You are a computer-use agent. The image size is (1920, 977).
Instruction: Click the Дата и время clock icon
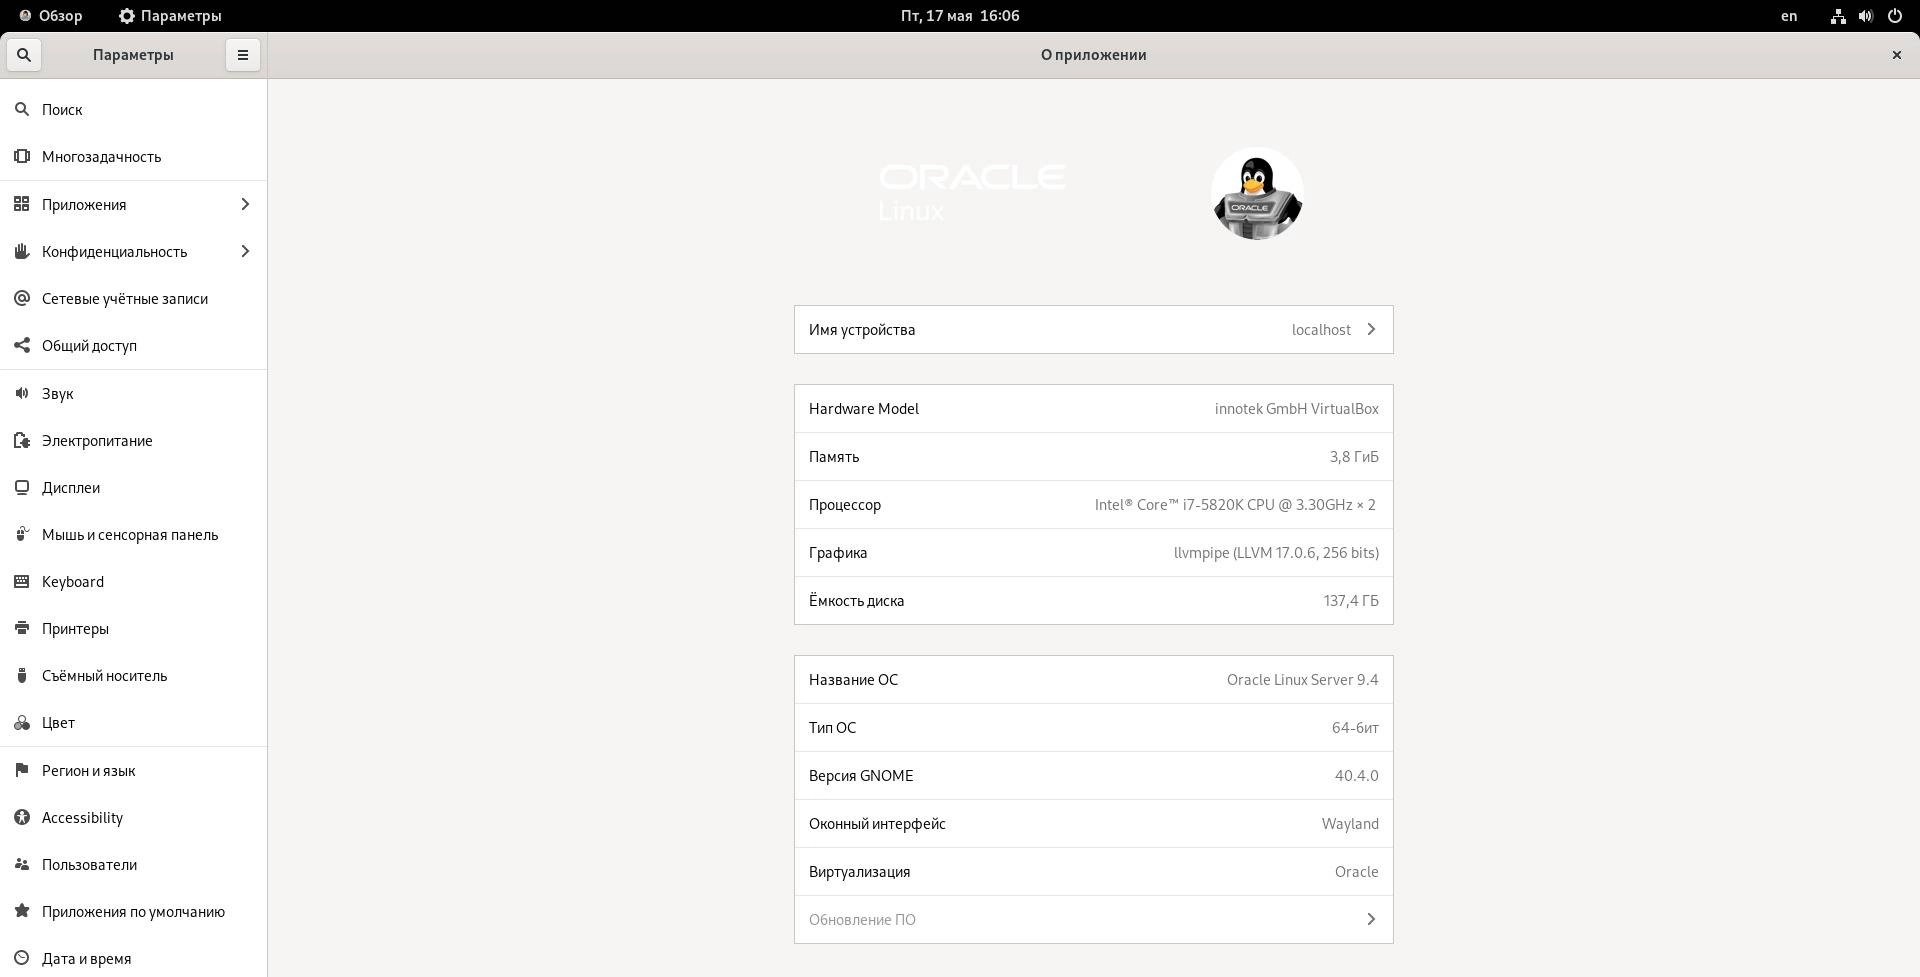tap(22, 958)
